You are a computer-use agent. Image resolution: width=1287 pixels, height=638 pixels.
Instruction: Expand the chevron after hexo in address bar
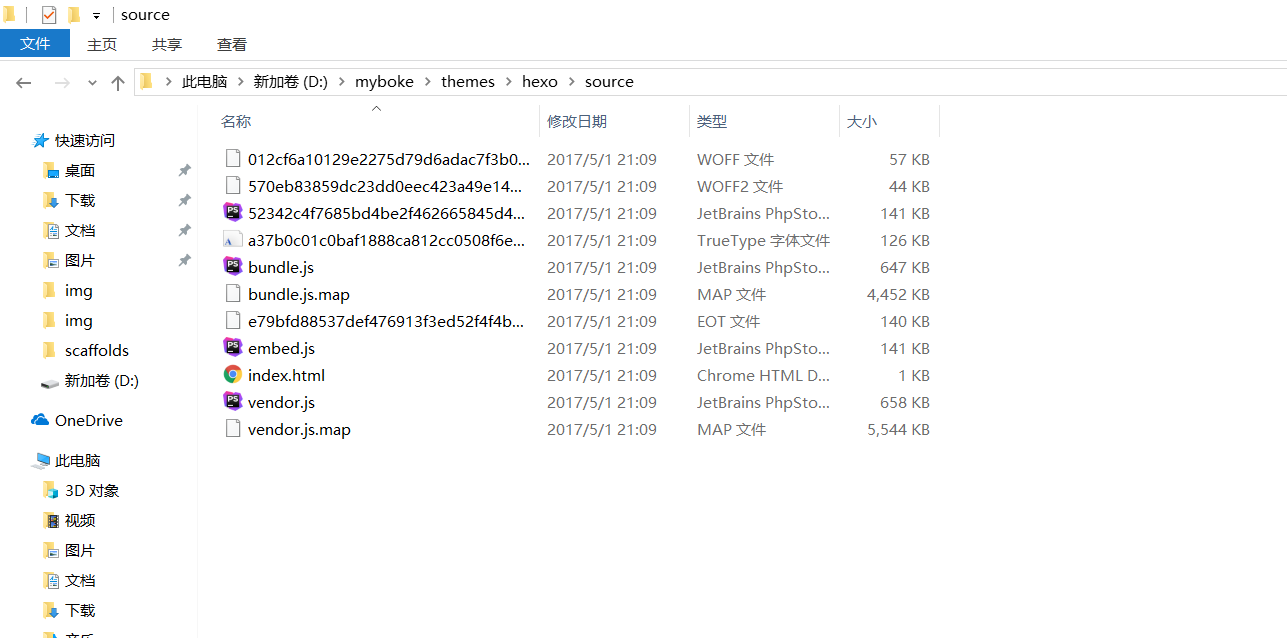point(571,82)
